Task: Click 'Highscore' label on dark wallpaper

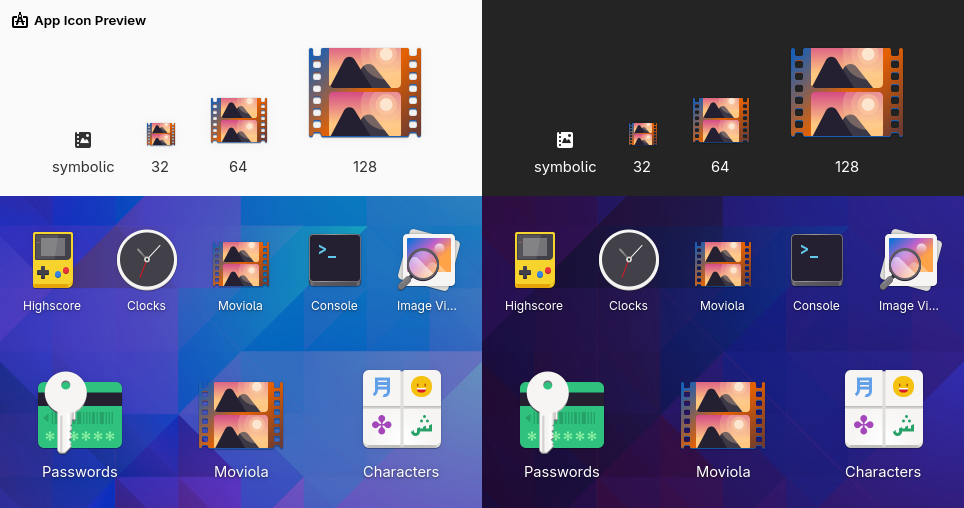Action: click(534, 306)
